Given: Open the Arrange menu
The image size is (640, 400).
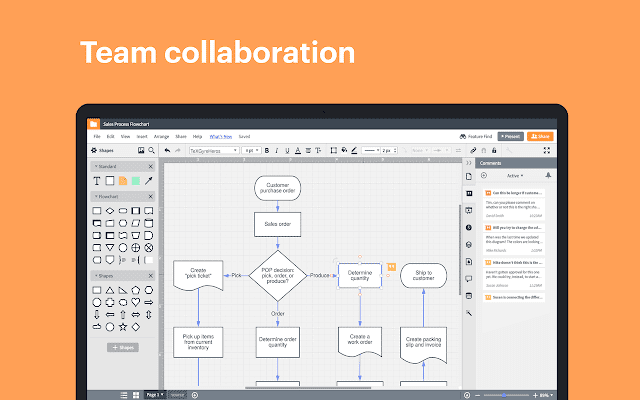Looking at the screenshot, I should (161, 135).
